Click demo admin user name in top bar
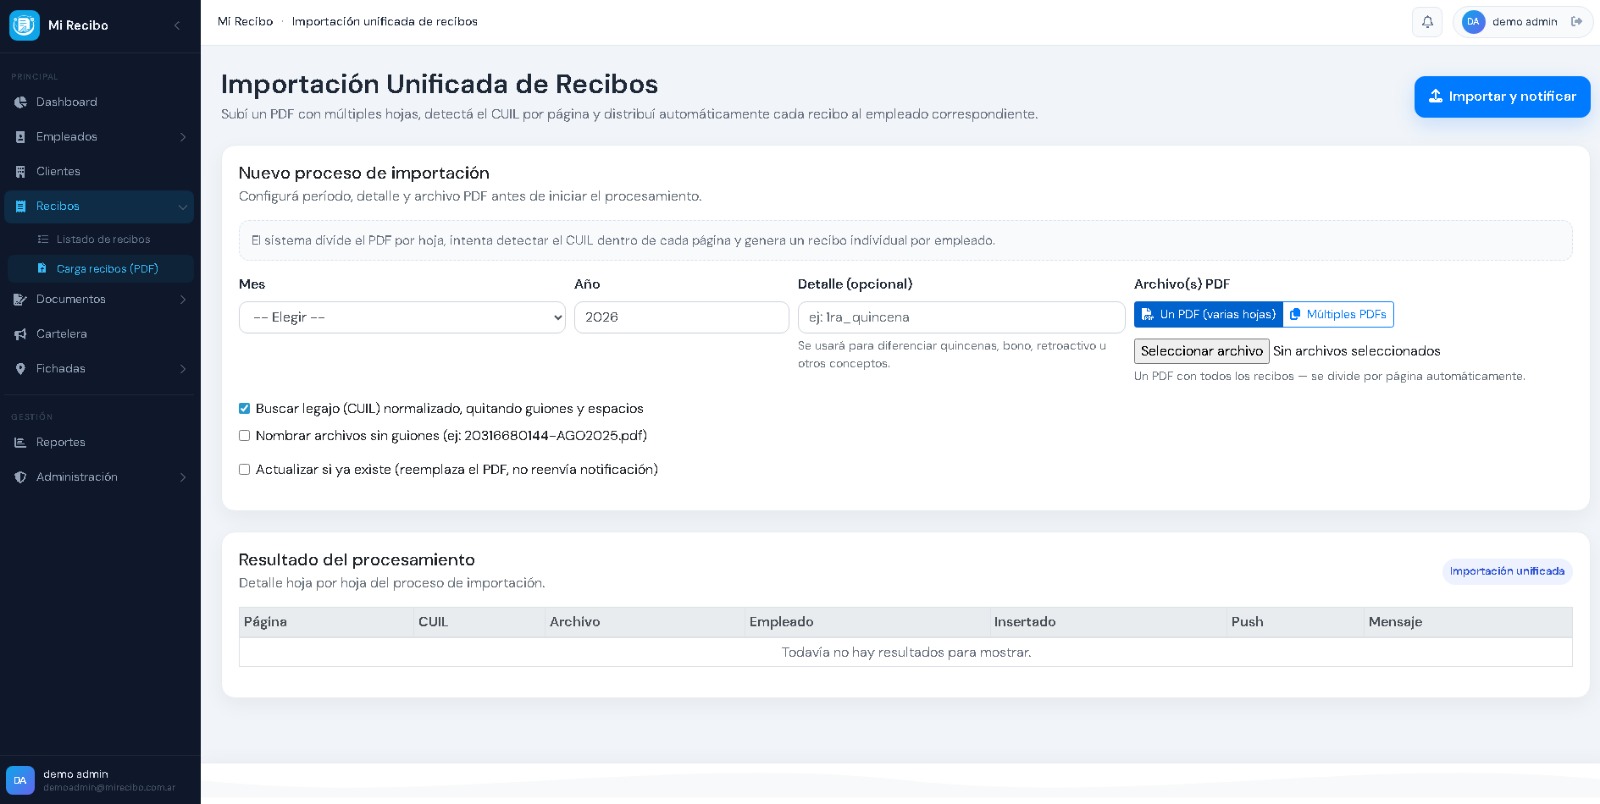 [x=1524, y=21]
